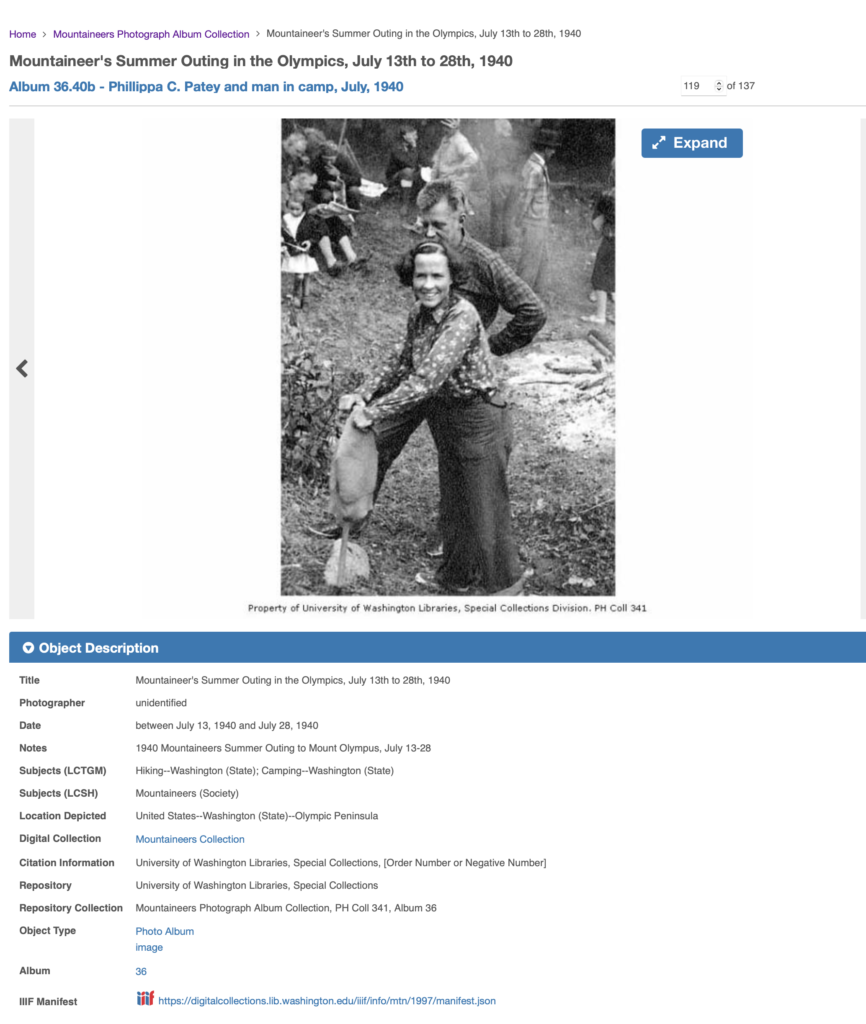Go to Home breadcrumb link
Viewport: 866px width, 1024px height.
click(22, 34)
